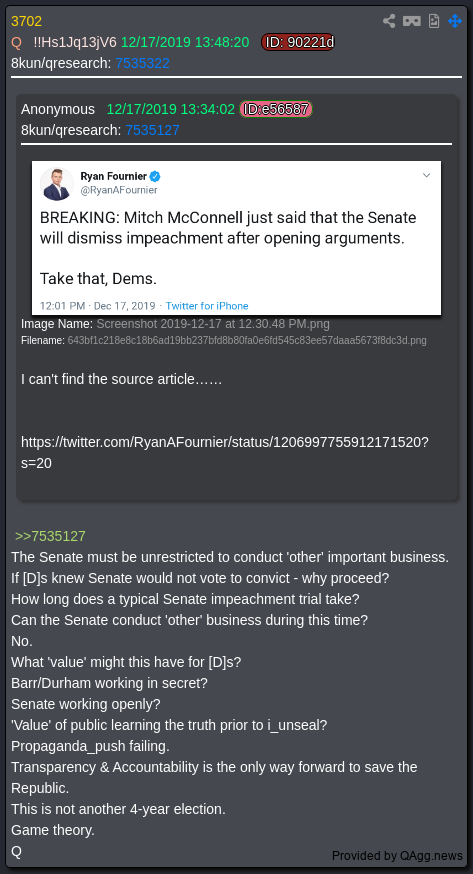473x874 pixels.
Task: Click the >>7535127 reply reference
Action: point(50,536)
